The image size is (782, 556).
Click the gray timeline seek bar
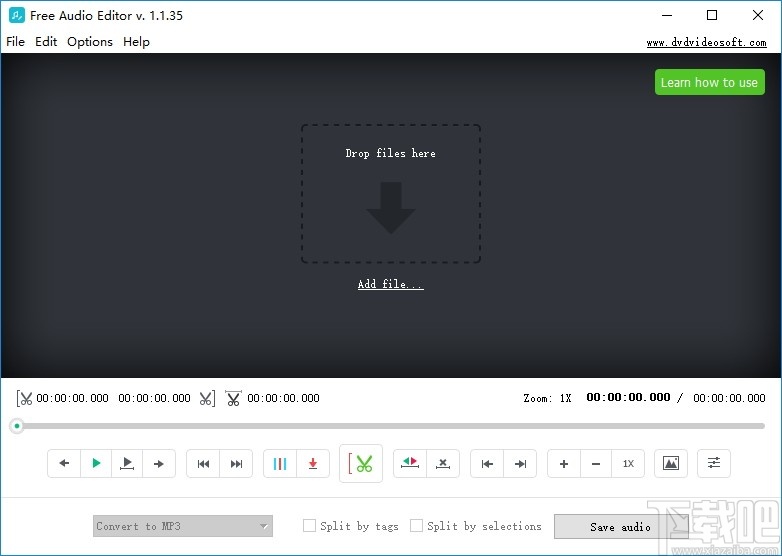[391, 426]
